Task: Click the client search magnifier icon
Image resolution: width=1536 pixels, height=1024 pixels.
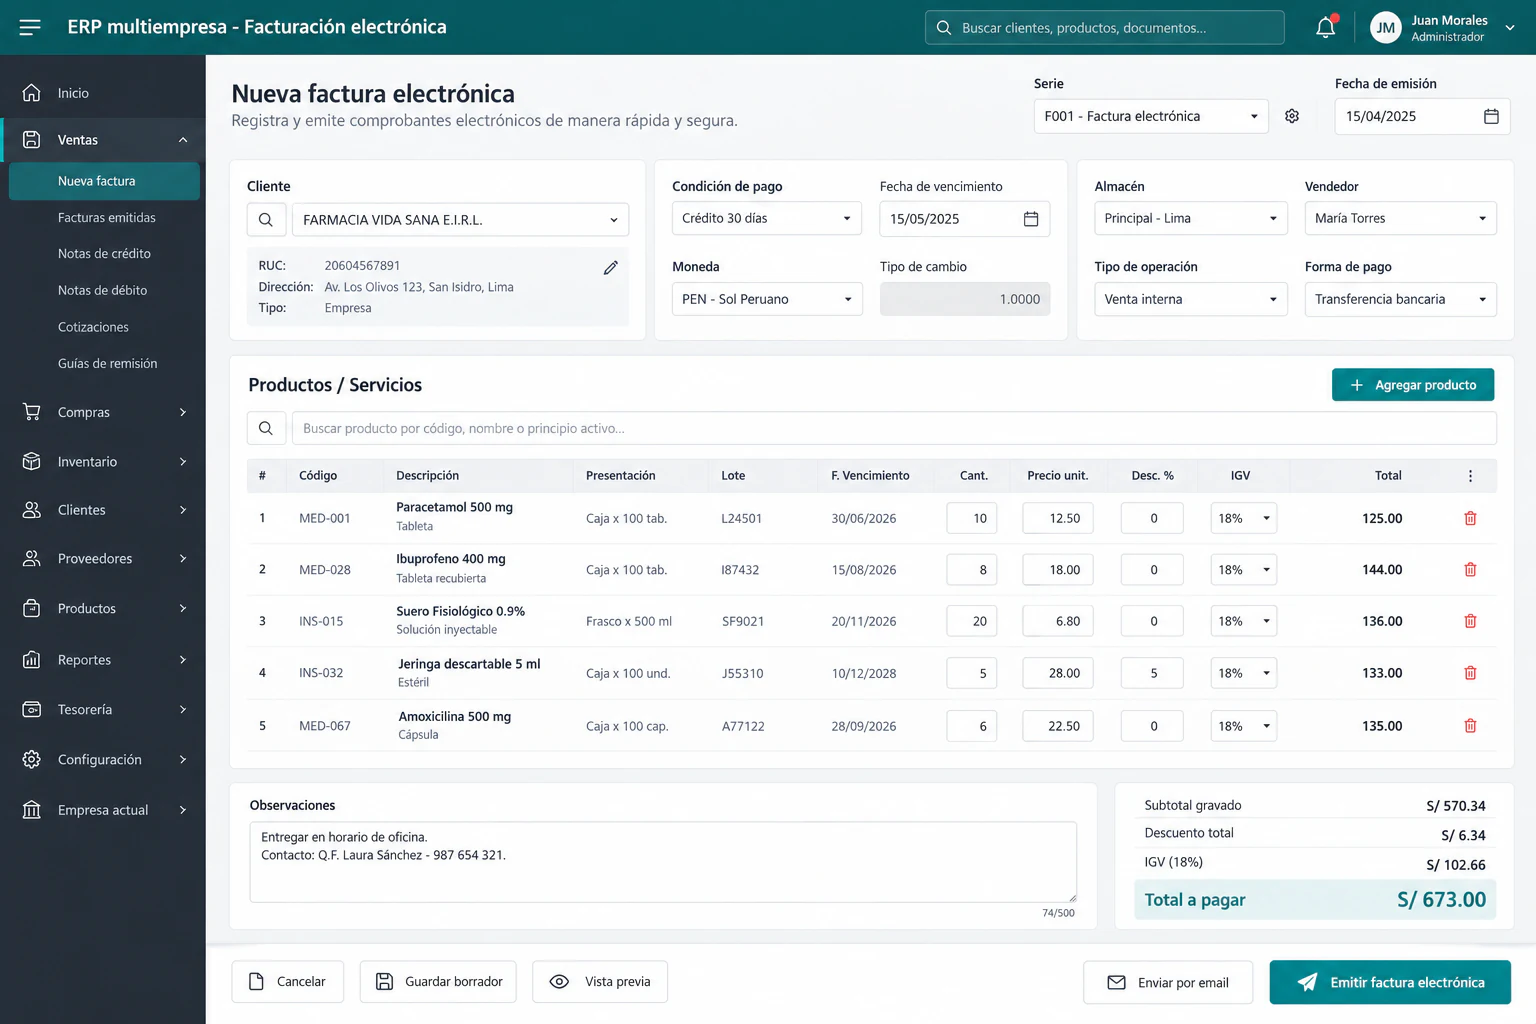Action: [266, 220]
